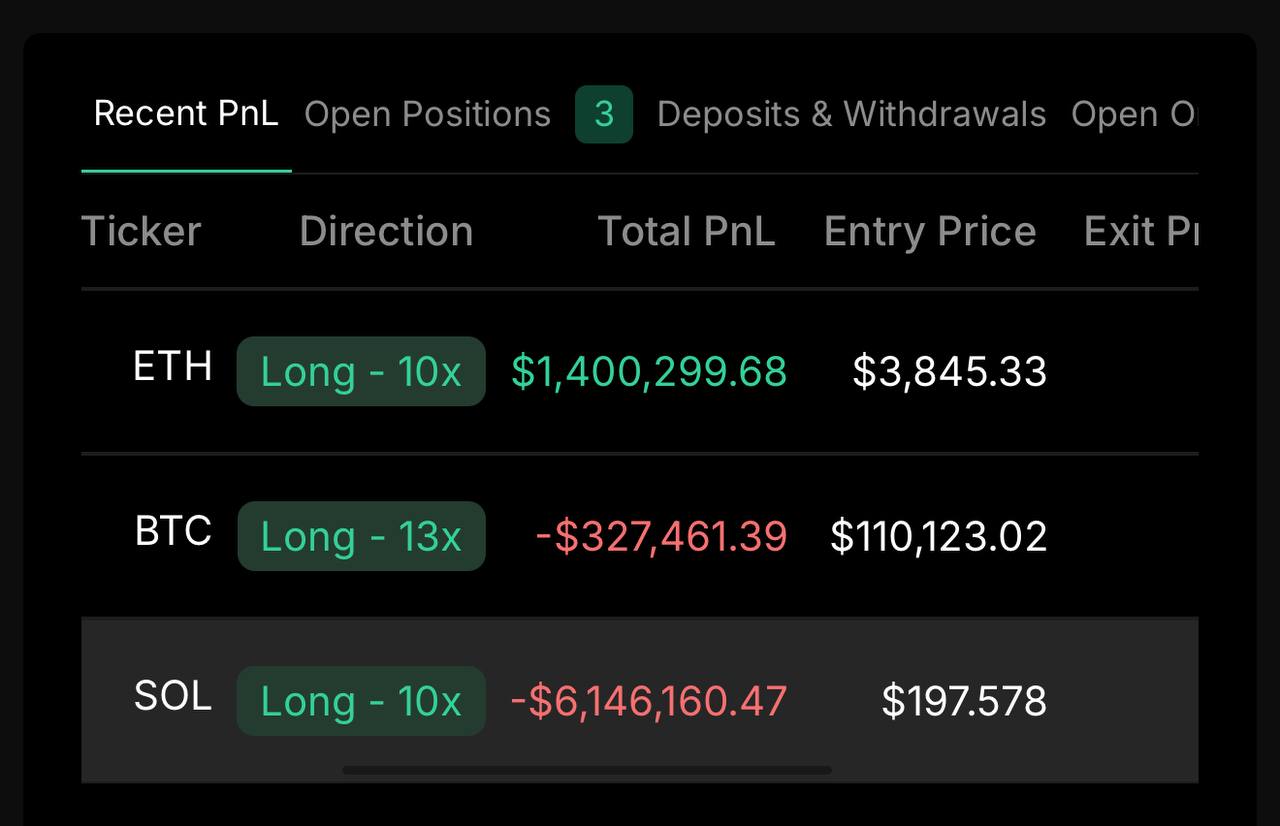Sort by the Entry Price column header
Screen dimensions: 1280x826
[930, 232]
